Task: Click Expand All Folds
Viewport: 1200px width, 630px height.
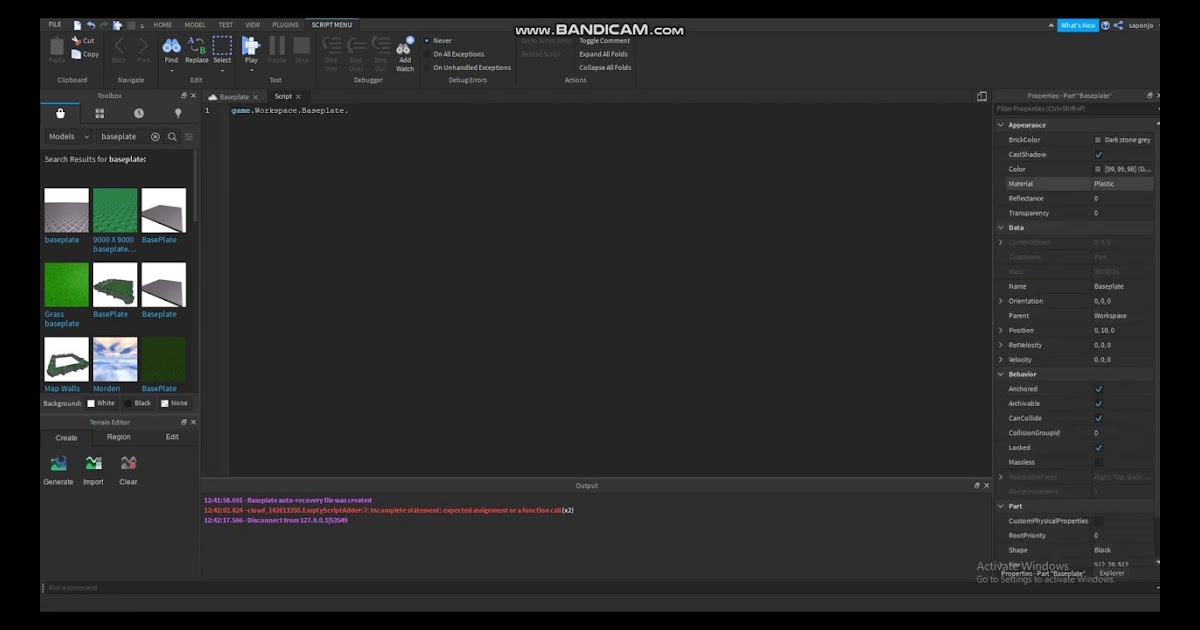Action: point(604,54)
